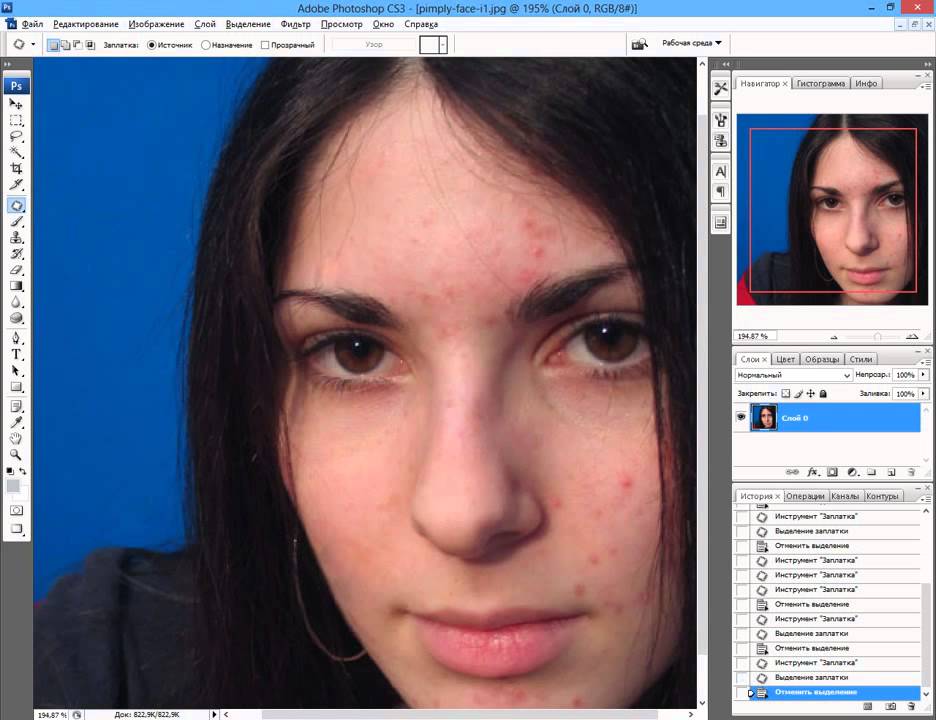Select the History Brush tool

pyautogui.click(x=16, y=254)
